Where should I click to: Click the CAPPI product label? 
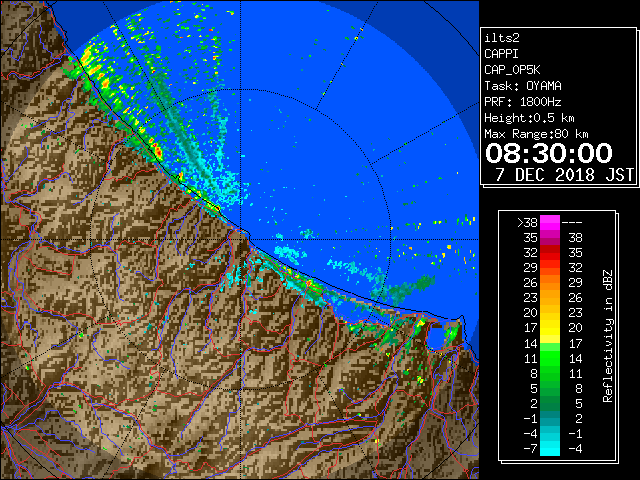501,54
